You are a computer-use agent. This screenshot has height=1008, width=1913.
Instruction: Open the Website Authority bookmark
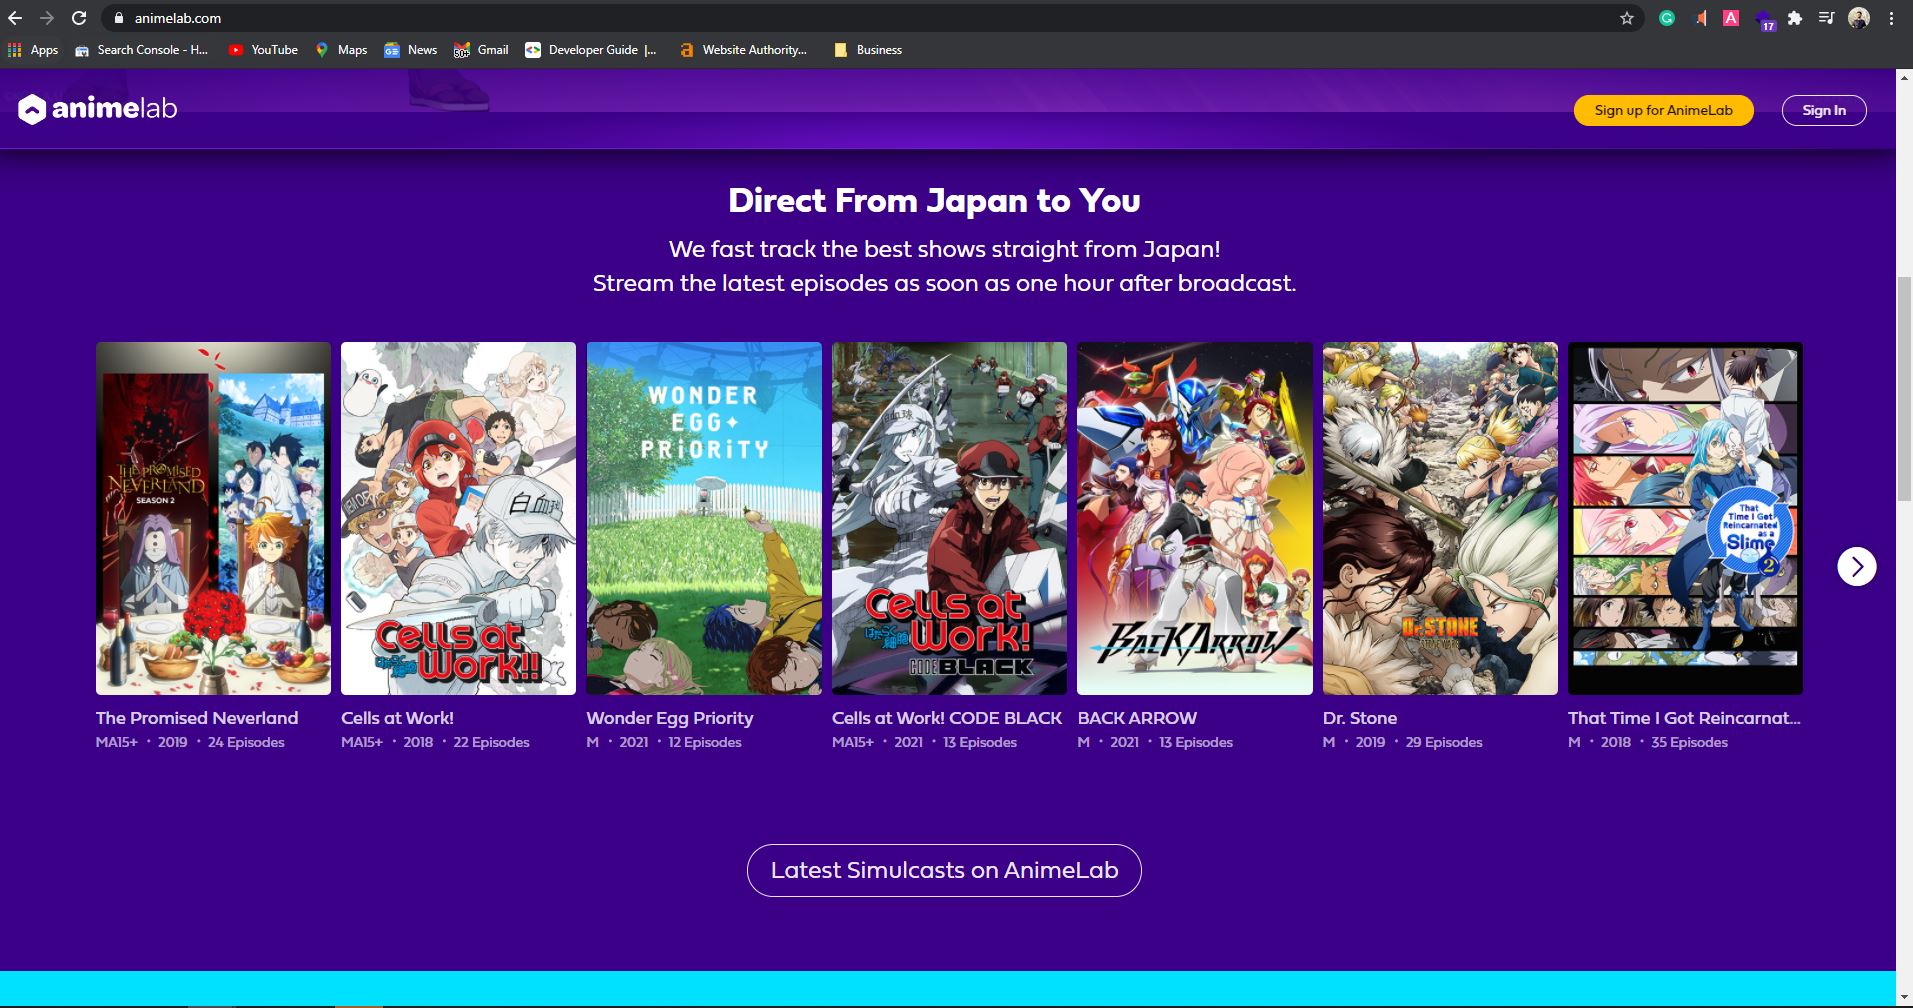click(743, 50)
